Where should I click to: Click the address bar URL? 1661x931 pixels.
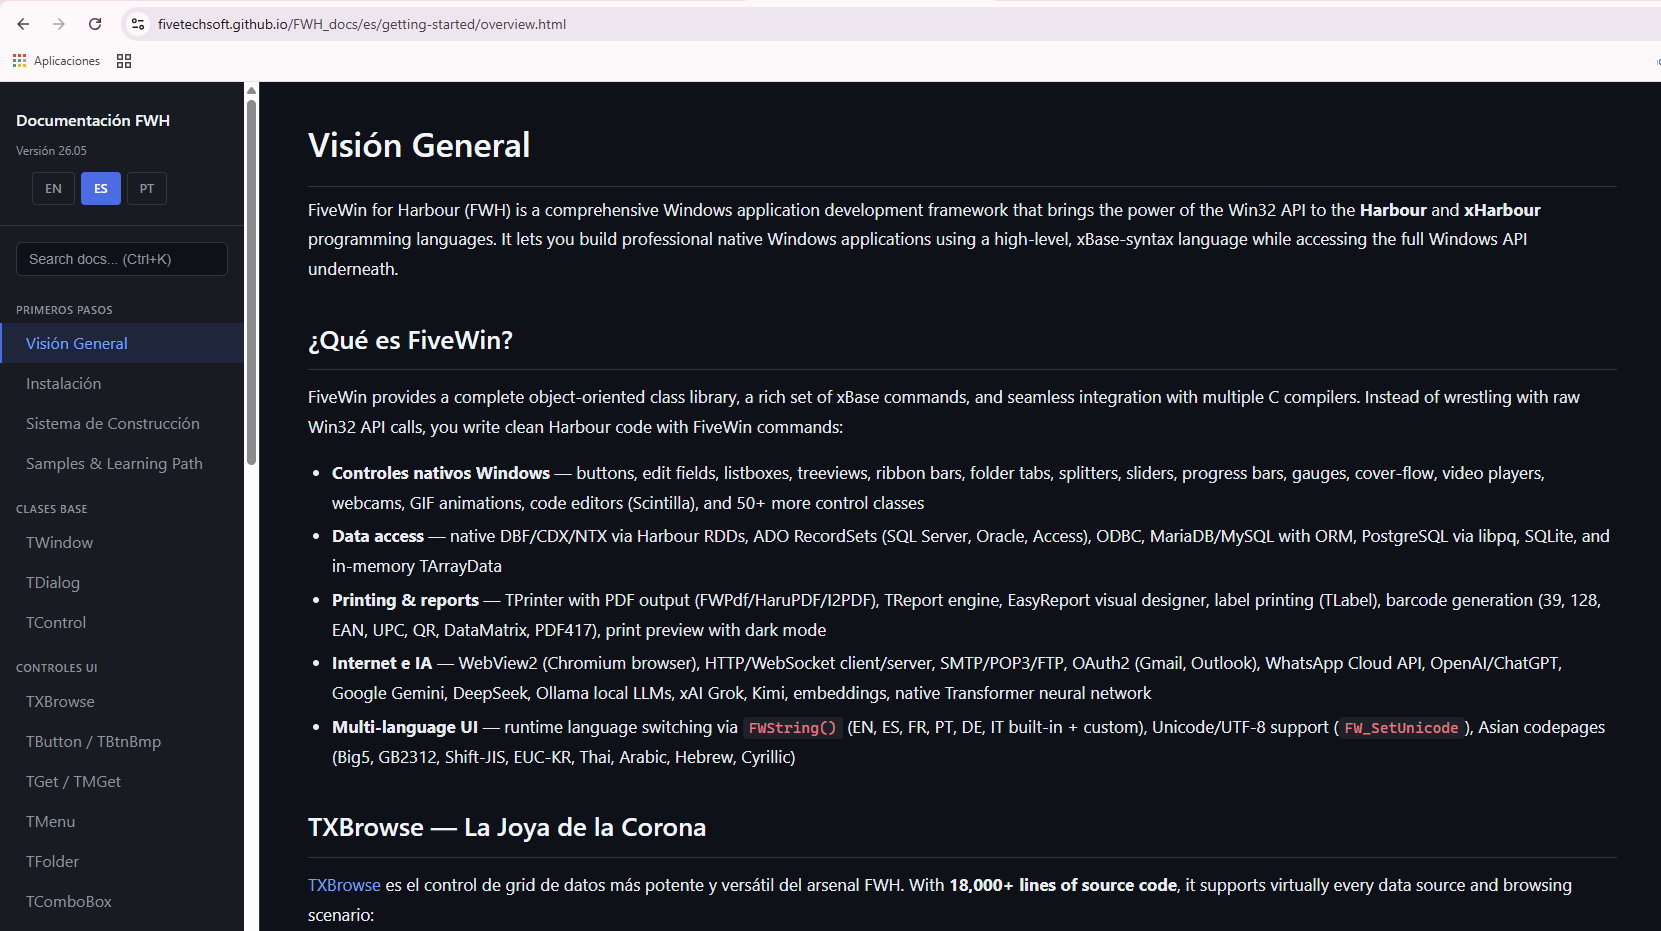click(362, 24)
